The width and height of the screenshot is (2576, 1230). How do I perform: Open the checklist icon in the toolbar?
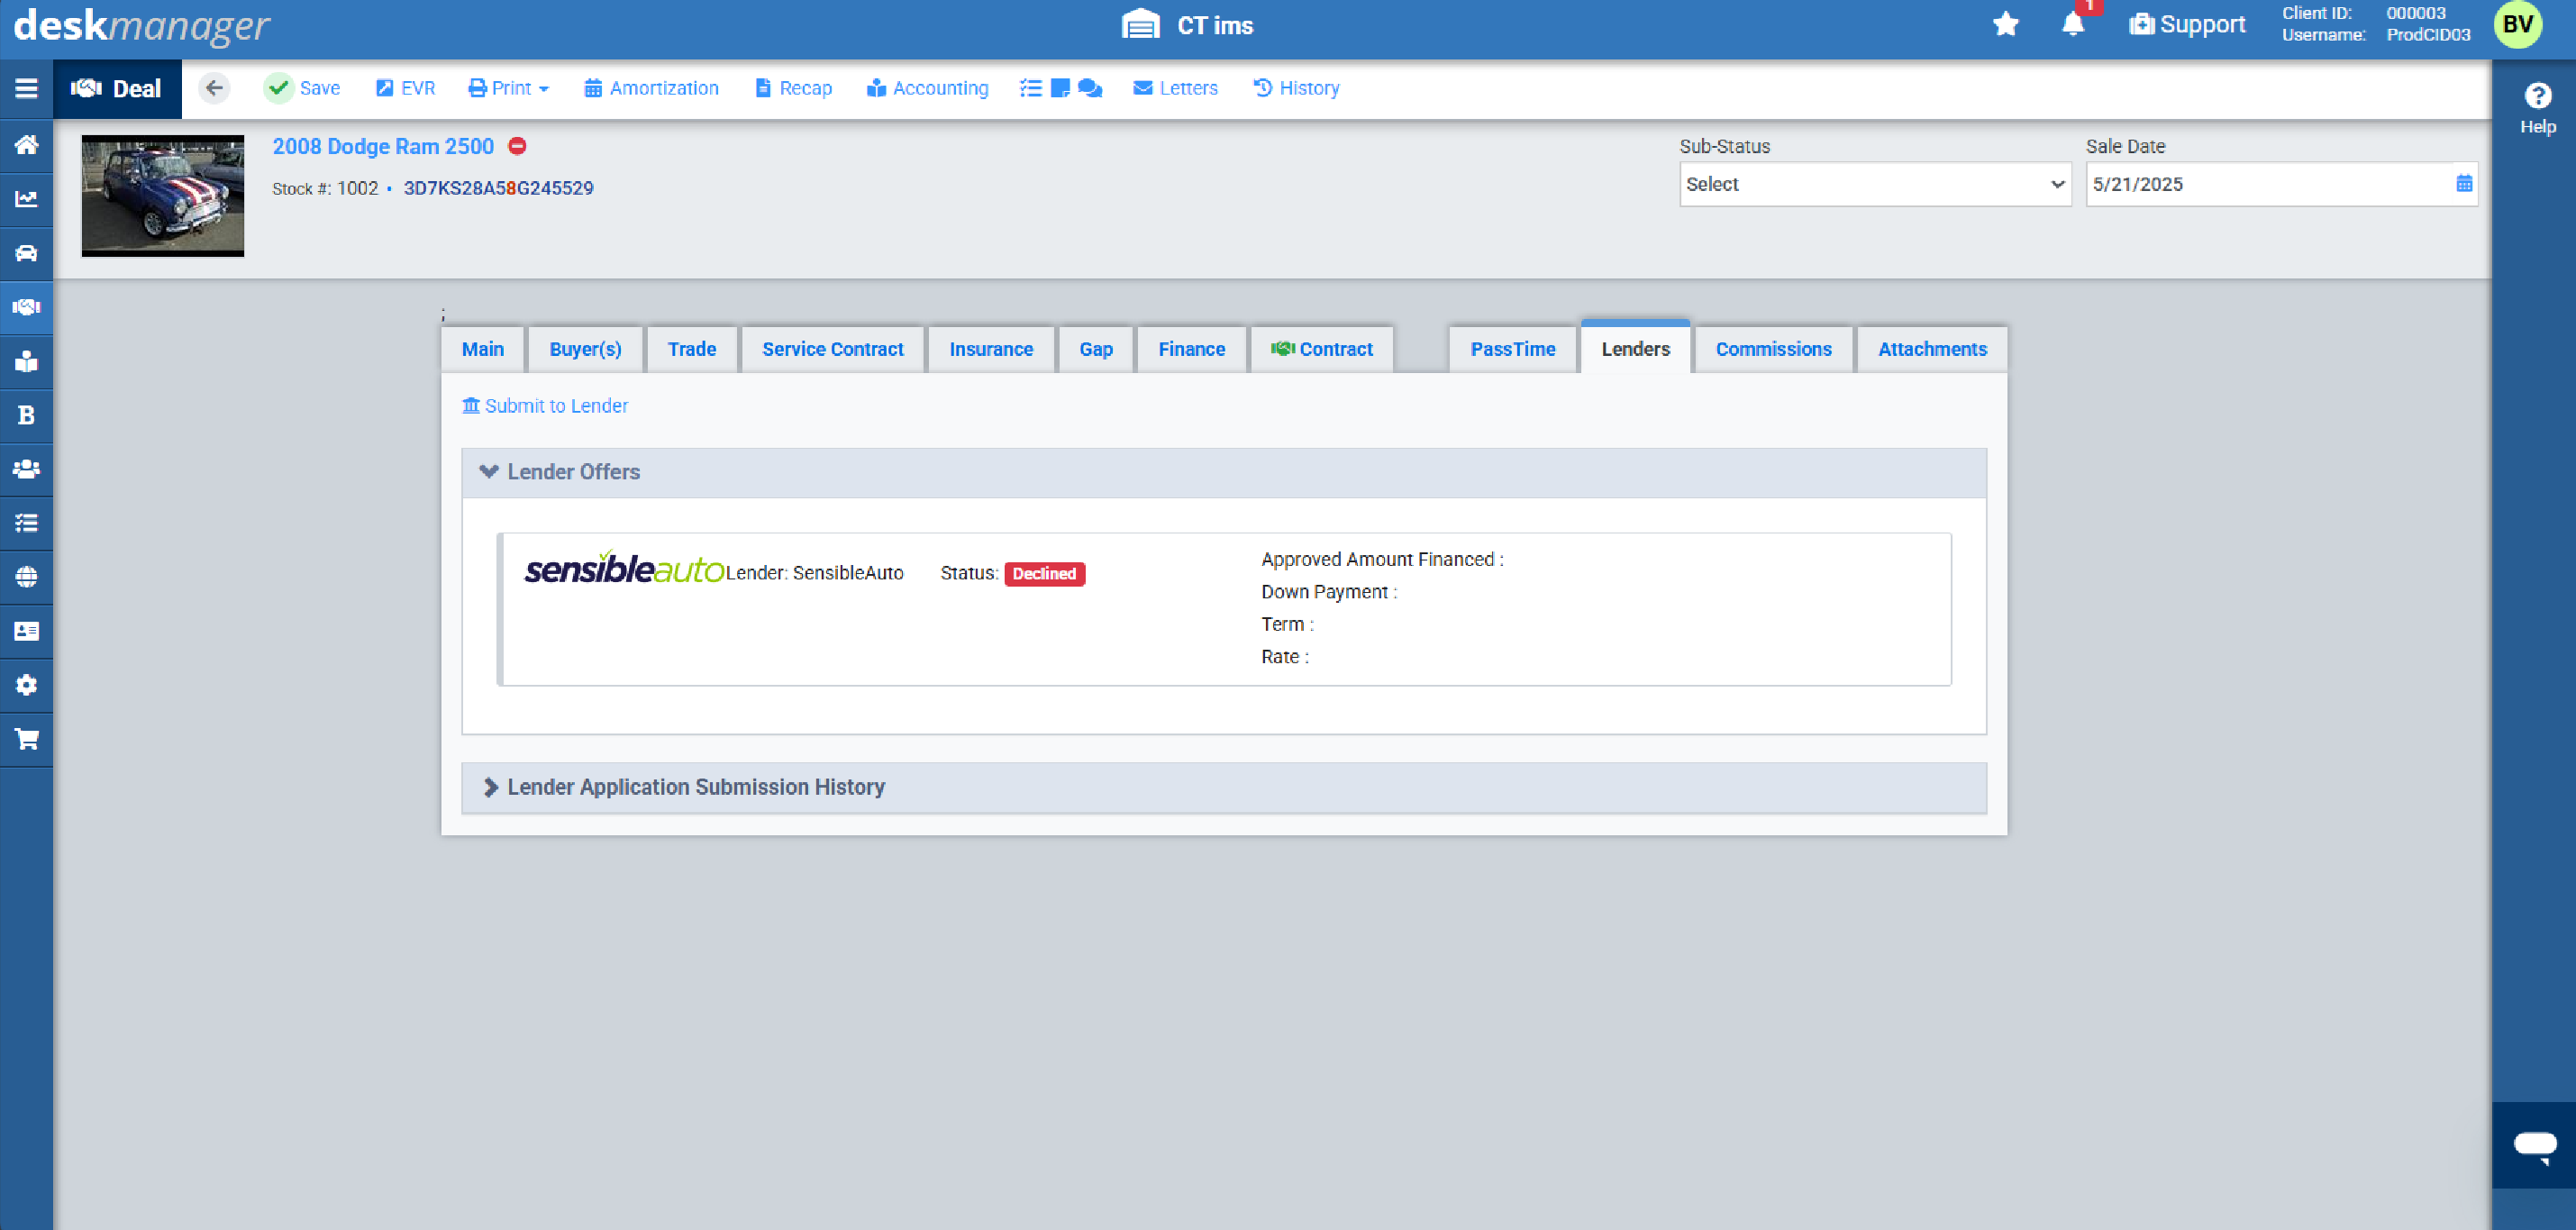1030,88
